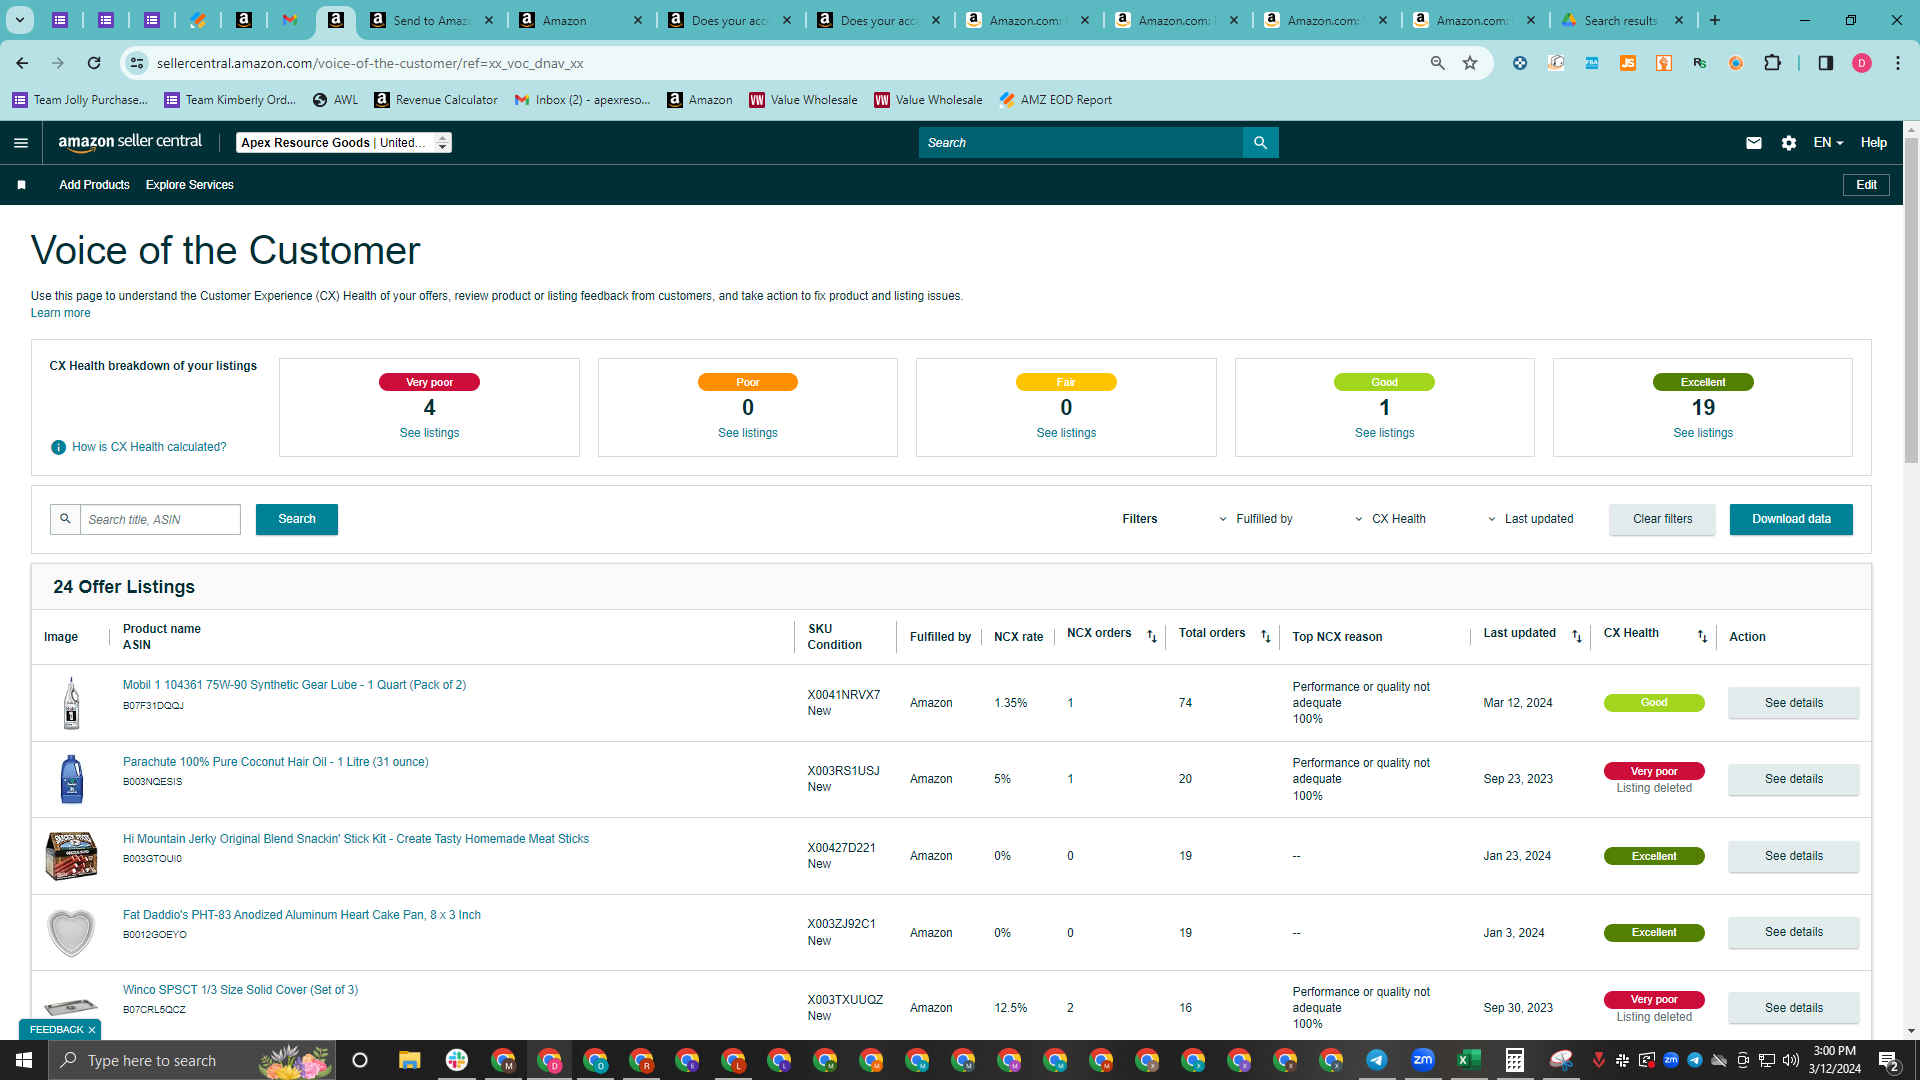Image resolution: width=1920 pixels, height=1080 pixels.
Task: Open the Seller Central hamburger menu
Action: [x=21, y=143]
